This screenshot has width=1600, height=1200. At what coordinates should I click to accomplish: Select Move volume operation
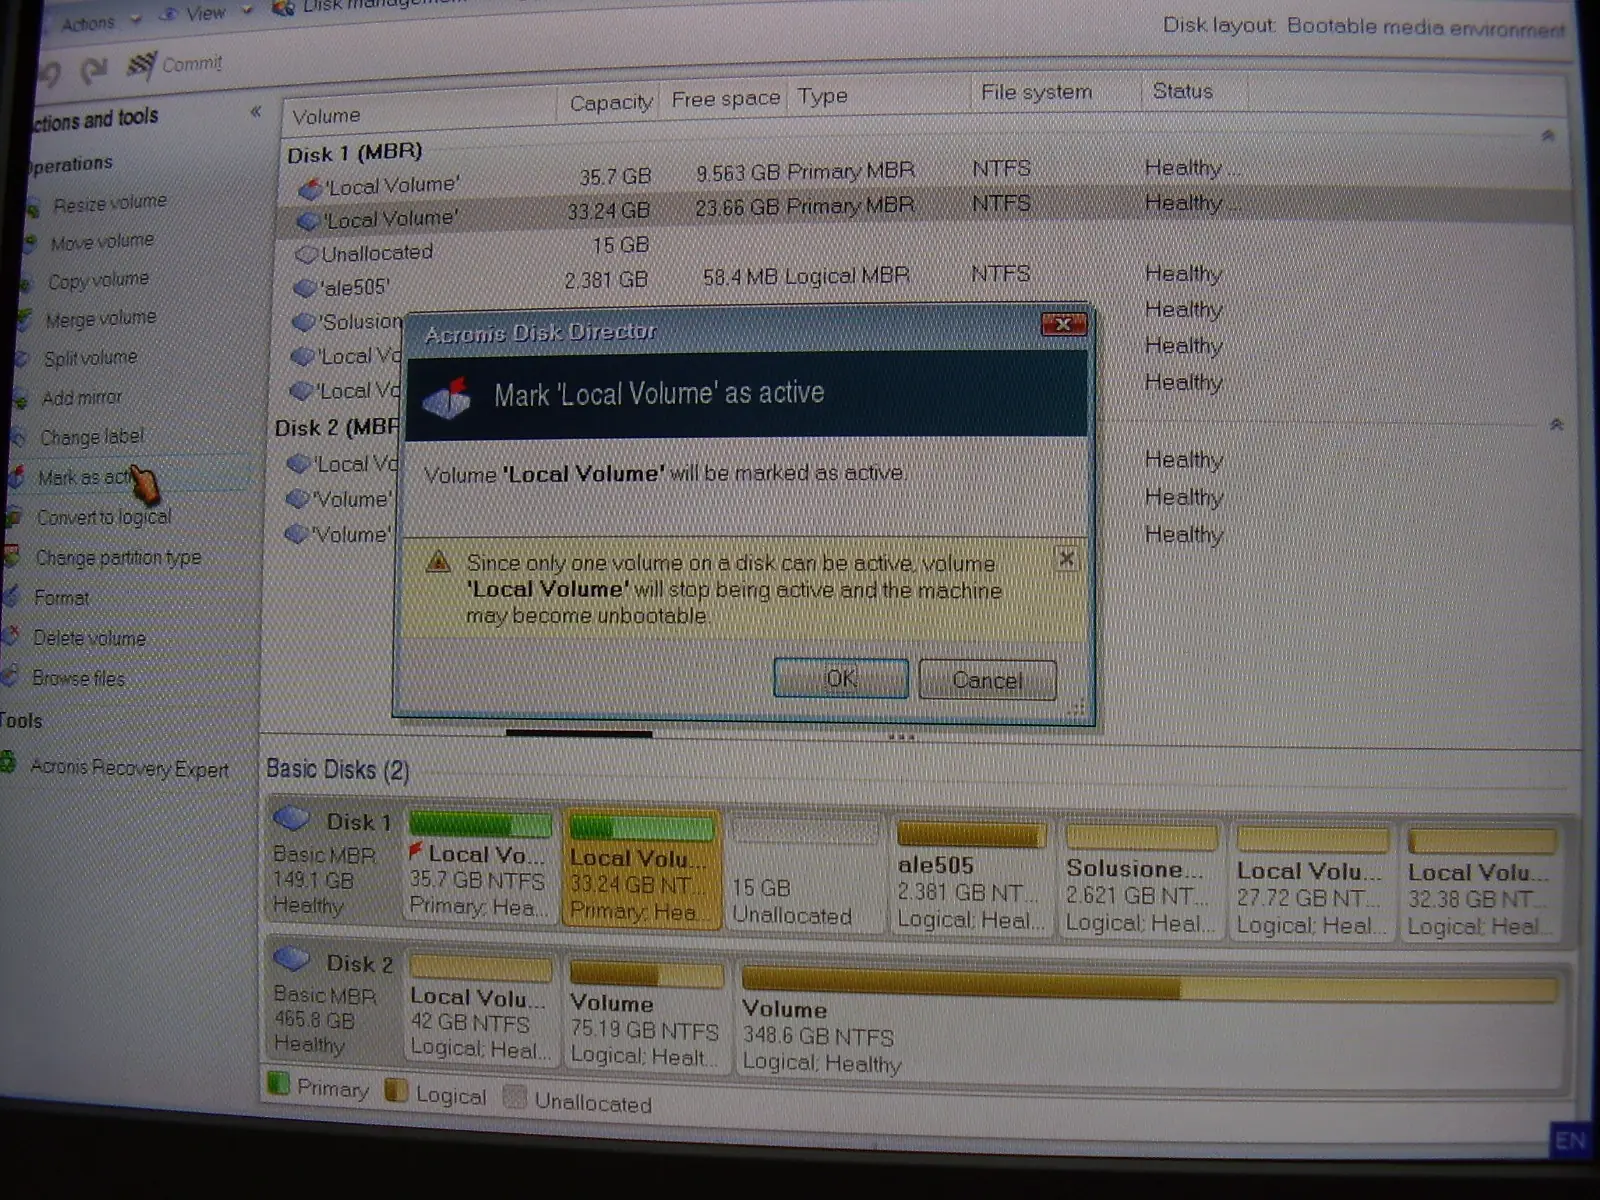click(102, 242)
